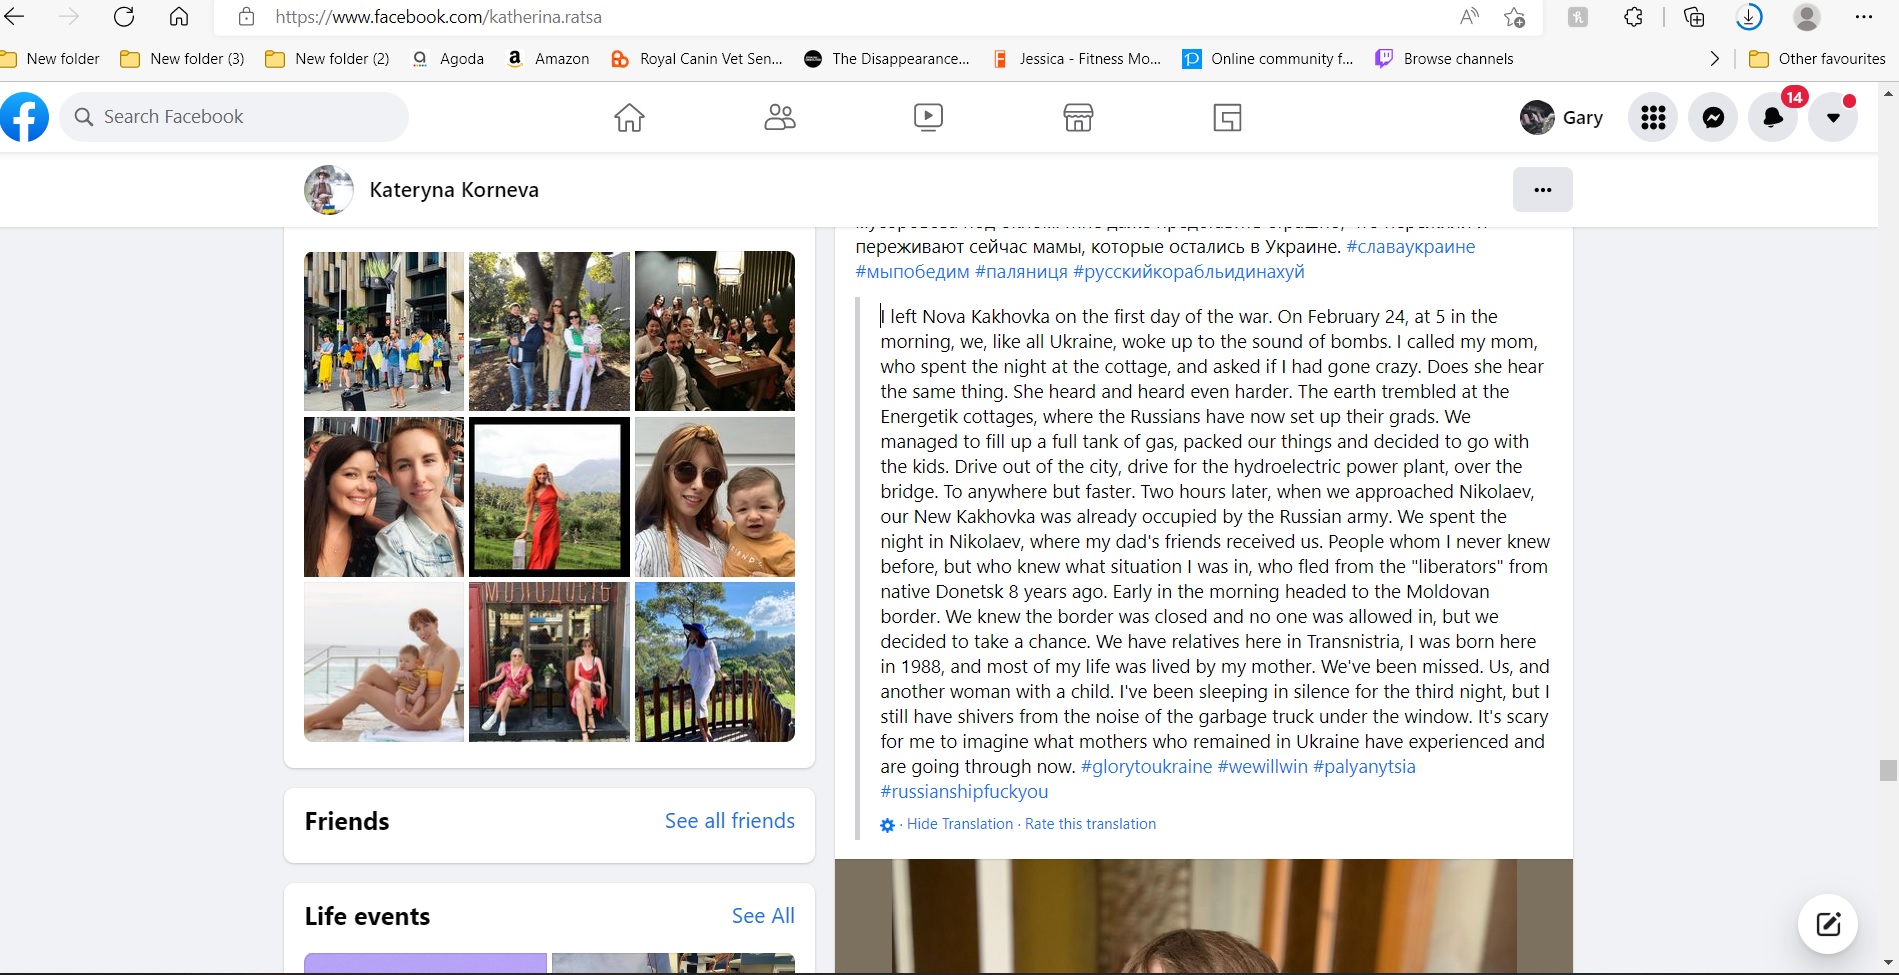Viewport: 1899px width, 975px height.
Task: Open the Online community bookmark
Action: click(1268, 59)
